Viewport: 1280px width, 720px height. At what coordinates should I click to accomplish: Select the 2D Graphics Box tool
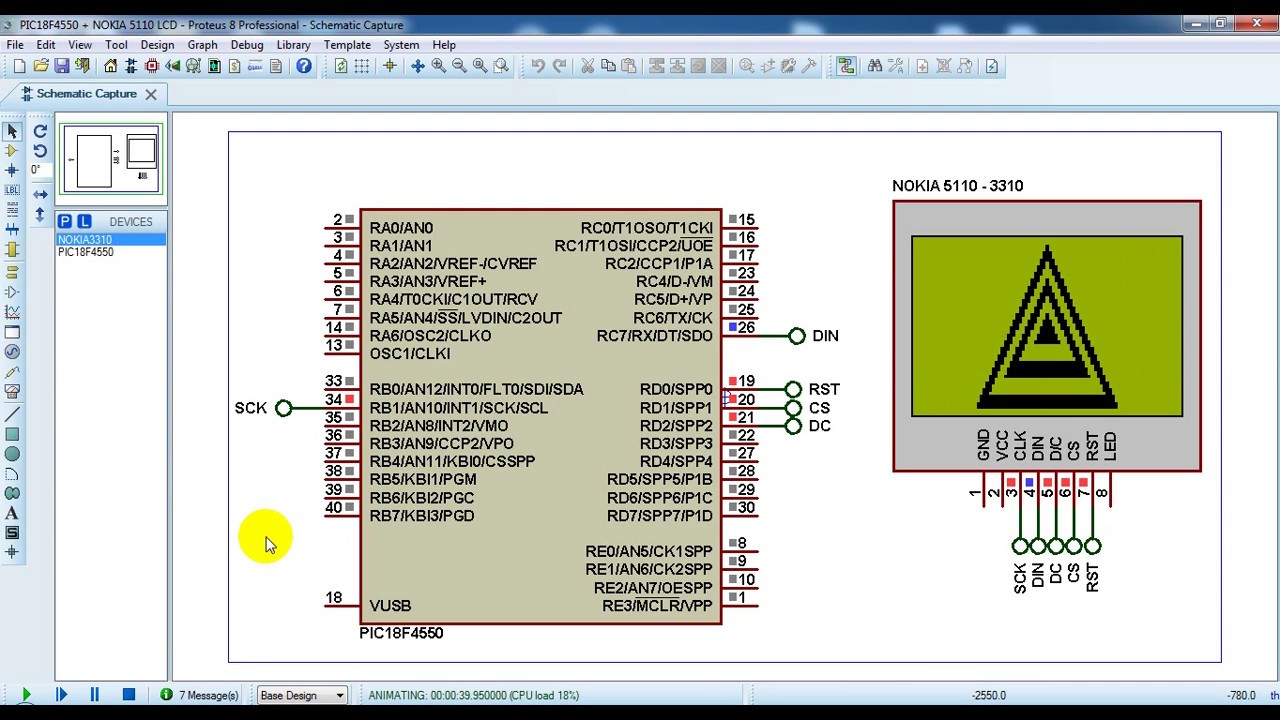point(12,435)
